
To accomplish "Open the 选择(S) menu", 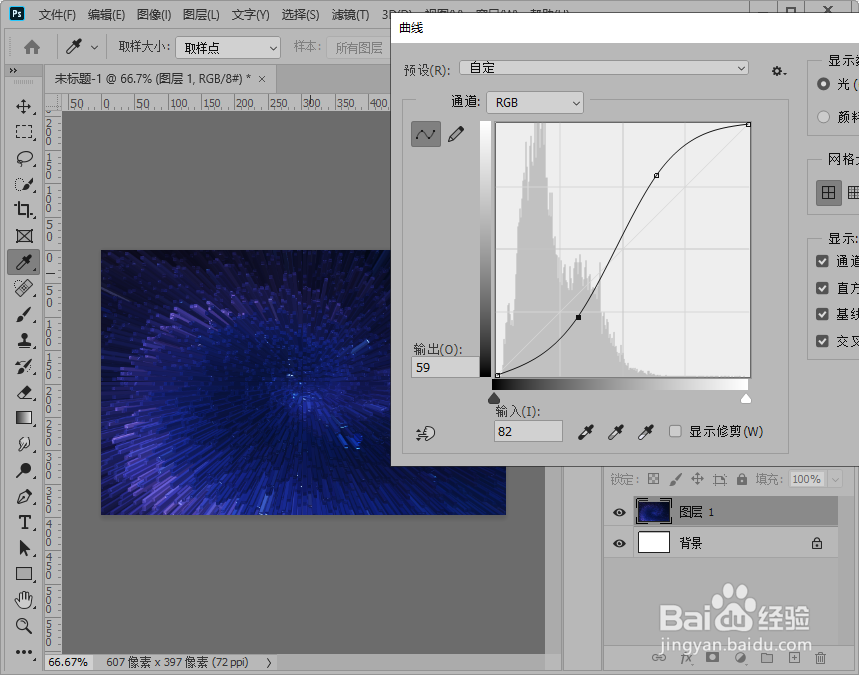I will (300, 15).
